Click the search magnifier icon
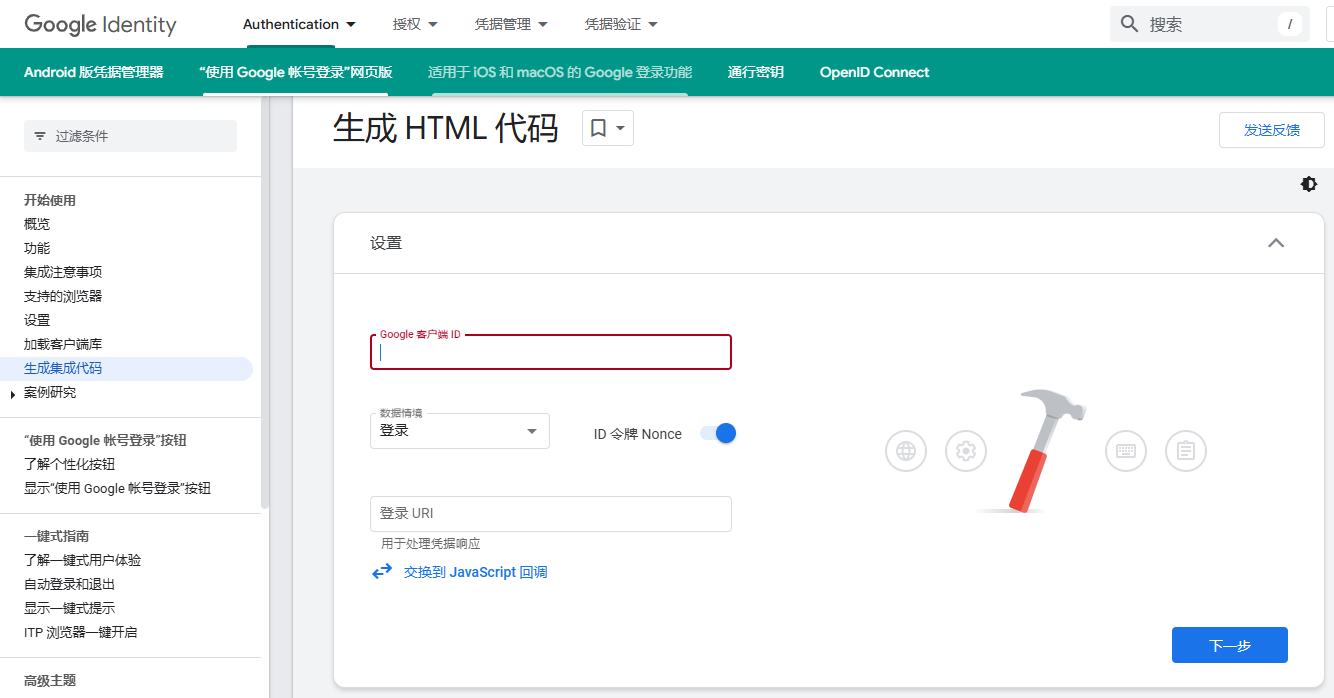Image resolution: width=1334 pixels, height=698 pixels. coord(1130,24)
